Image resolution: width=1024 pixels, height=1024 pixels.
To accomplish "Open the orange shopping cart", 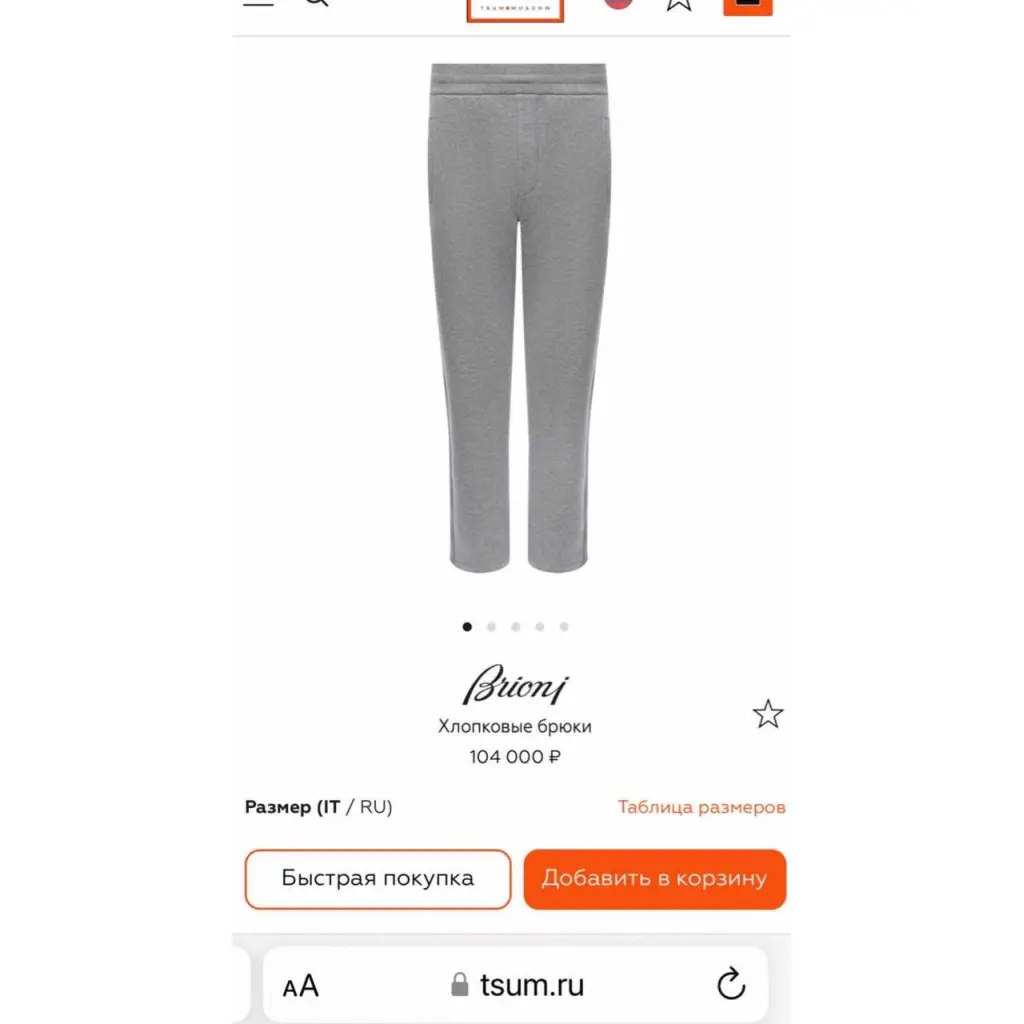I will pyautogui.click(x=748, y=7).
